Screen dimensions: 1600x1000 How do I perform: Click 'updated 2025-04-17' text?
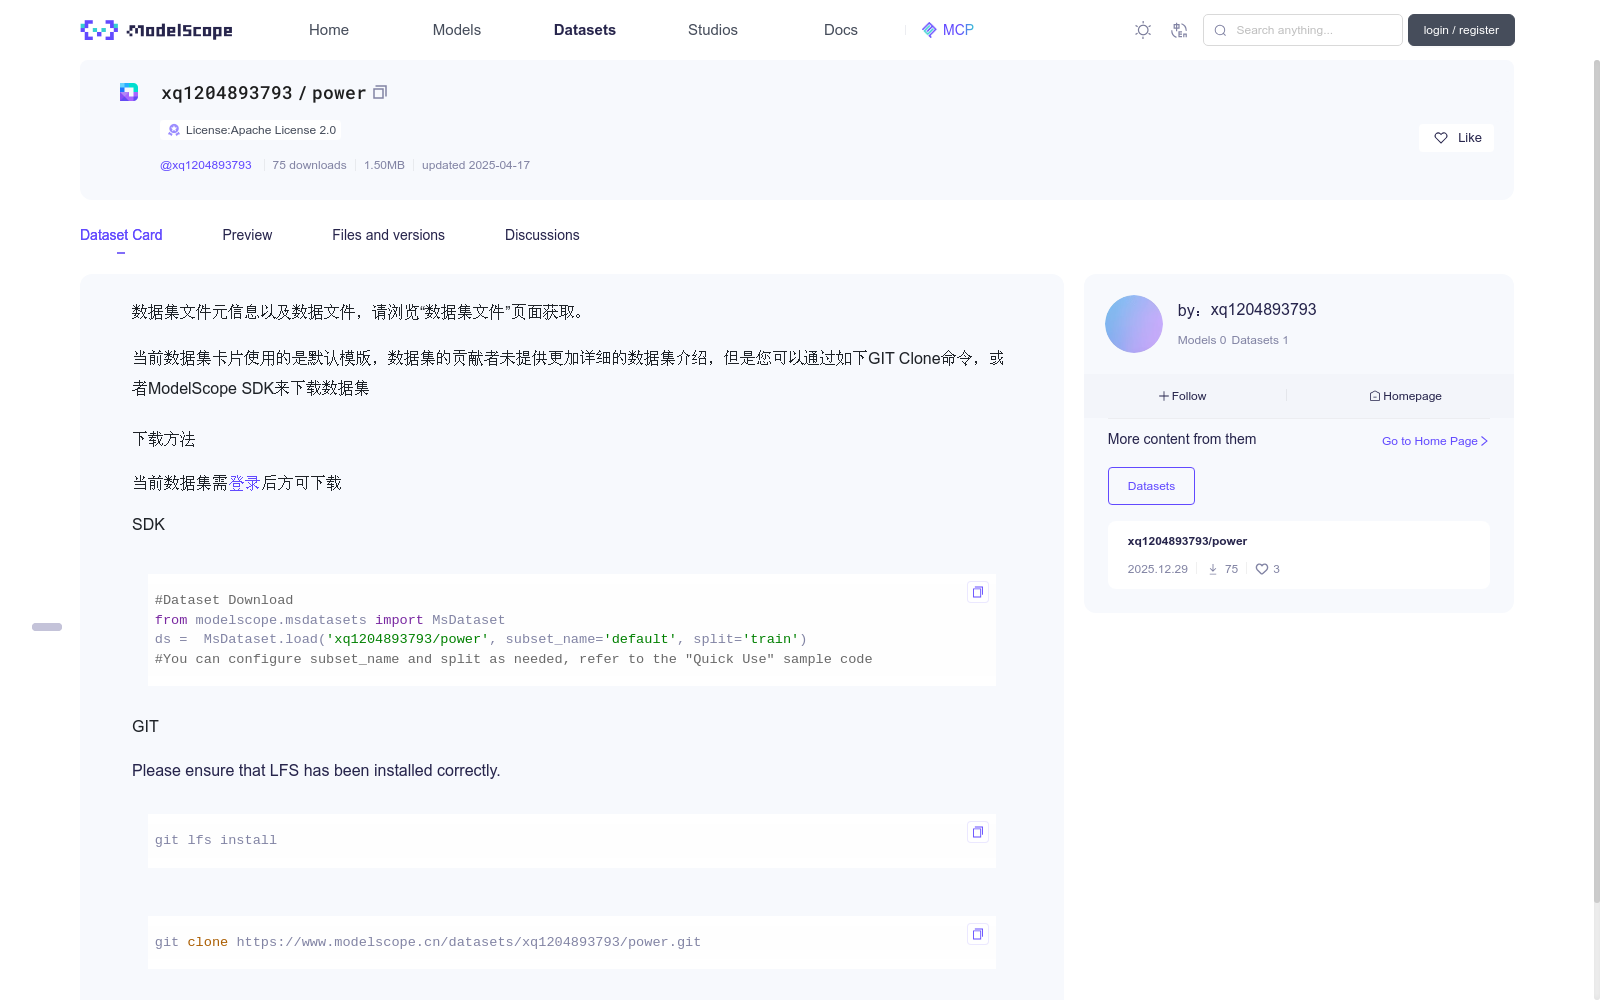point(476,165)
